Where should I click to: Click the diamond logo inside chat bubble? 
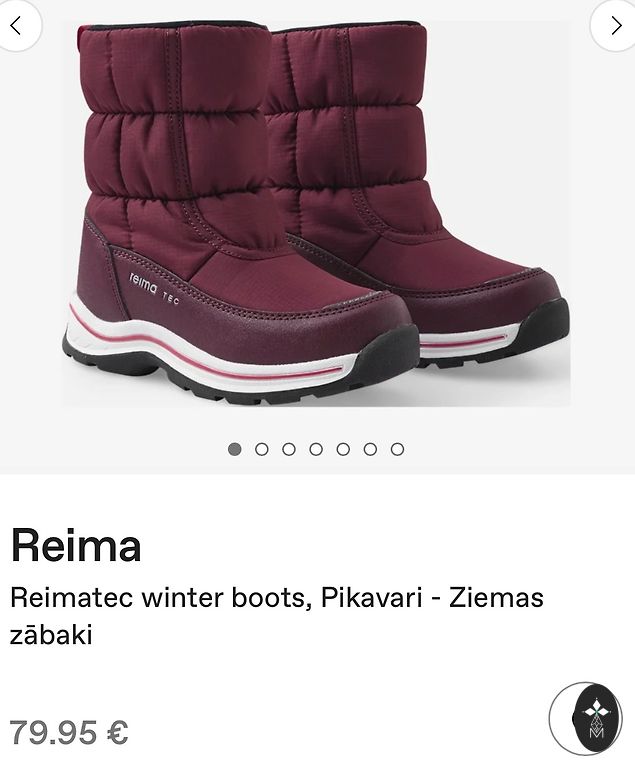coord(596,717)
